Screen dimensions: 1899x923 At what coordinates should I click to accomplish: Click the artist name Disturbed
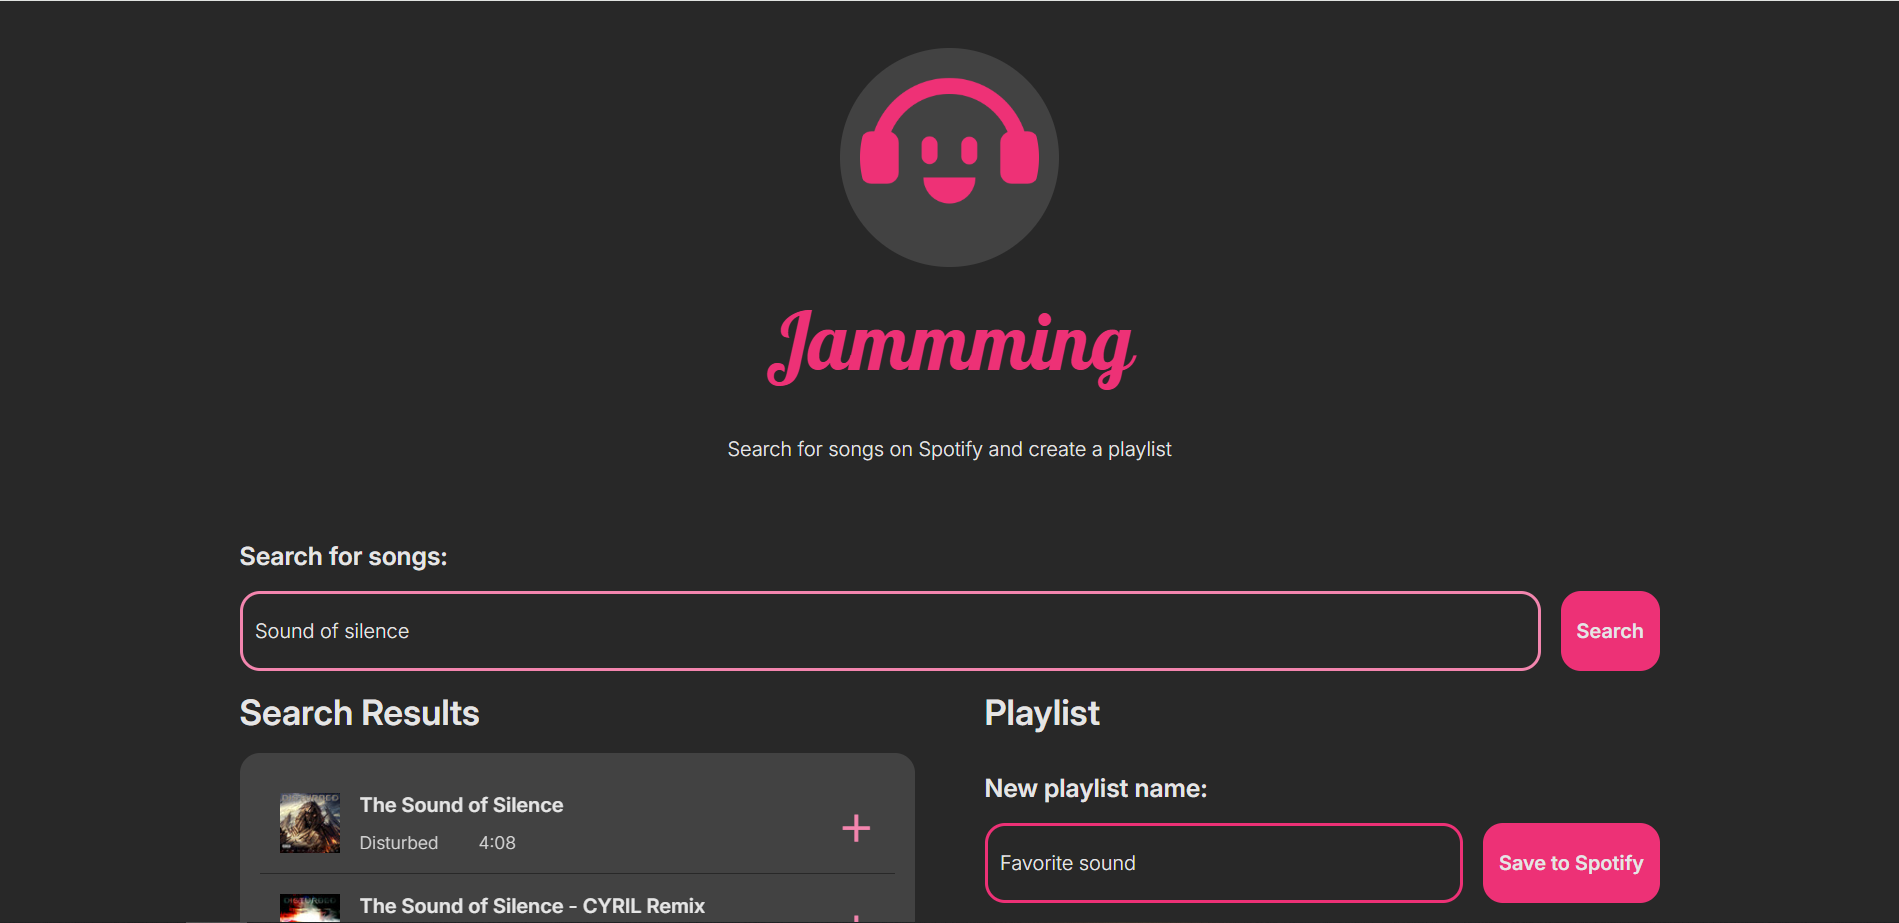coord(398,843)
